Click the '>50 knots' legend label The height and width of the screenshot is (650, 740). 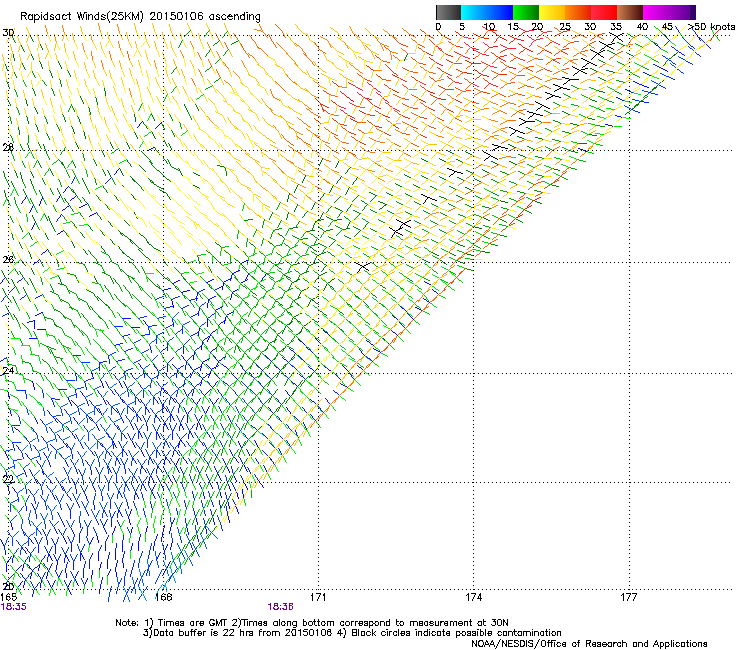711,26
